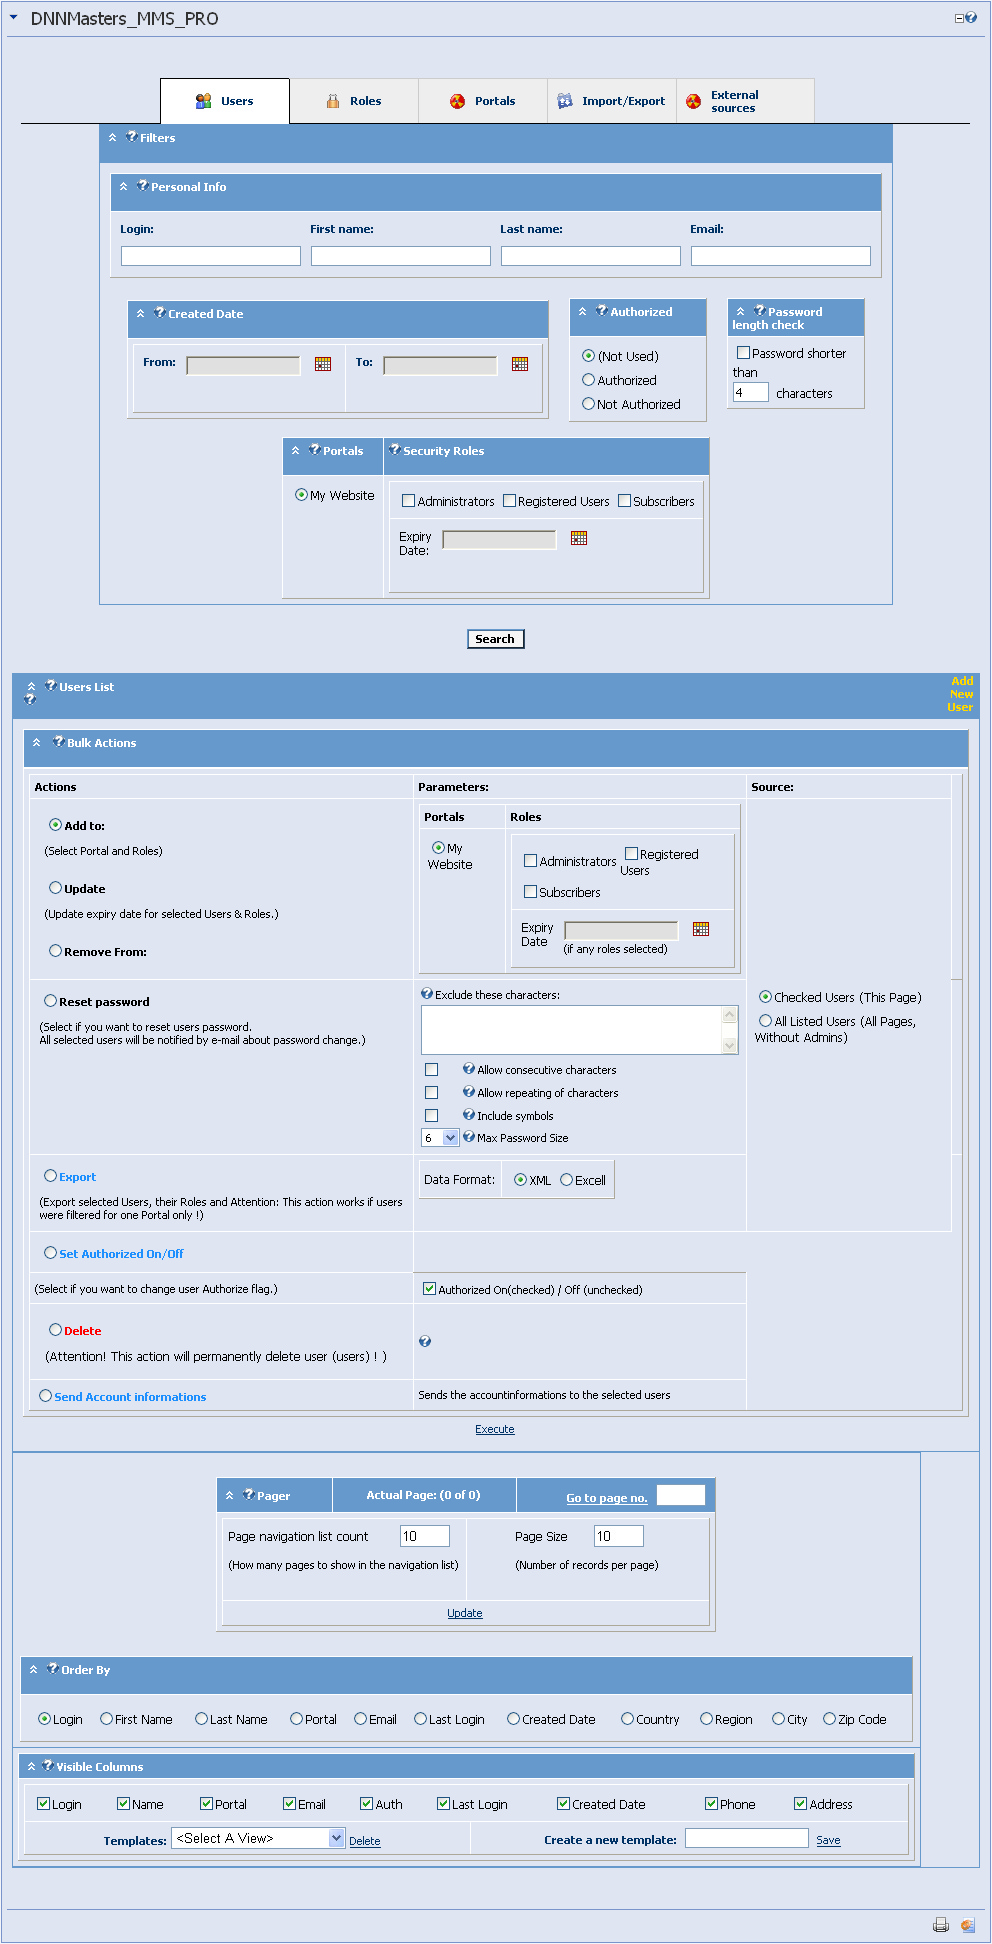Check the Password shorter than checkbox
The height and width of the screenshot is (1944, 992).
pyautogui.click(x=743, y=353)
